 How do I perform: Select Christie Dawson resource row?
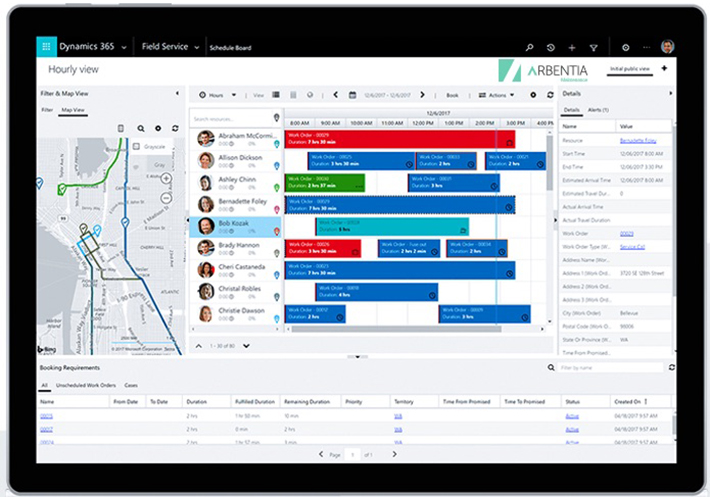[235, 314]
